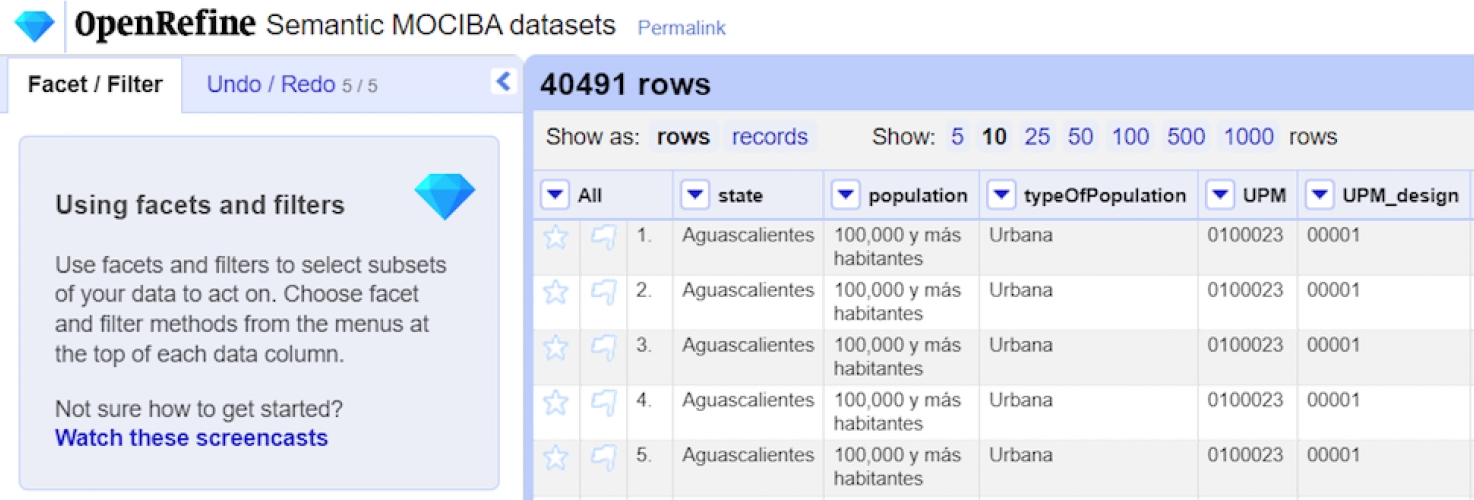Star row 3

pos(556,347)
